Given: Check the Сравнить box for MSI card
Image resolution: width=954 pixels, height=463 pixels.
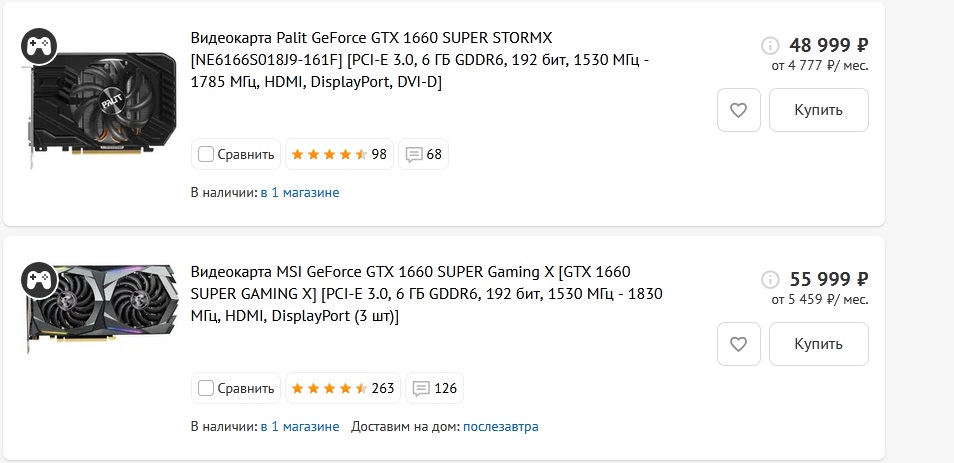Looking at the screenshot, I should (x=206, y=388).
